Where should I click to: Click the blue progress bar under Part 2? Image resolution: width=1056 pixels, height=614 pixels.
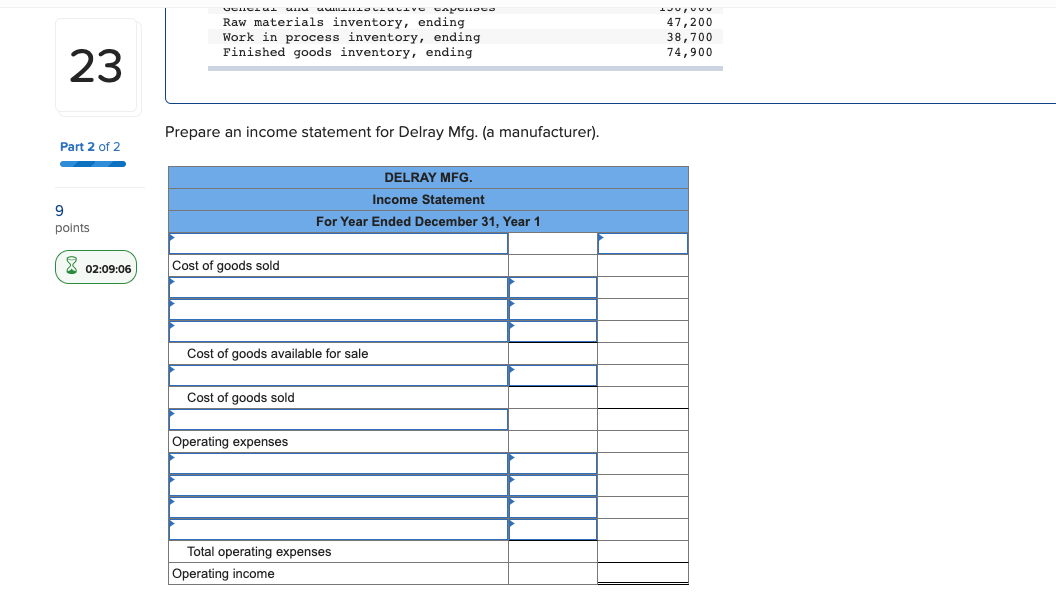[x=92, y=162]
